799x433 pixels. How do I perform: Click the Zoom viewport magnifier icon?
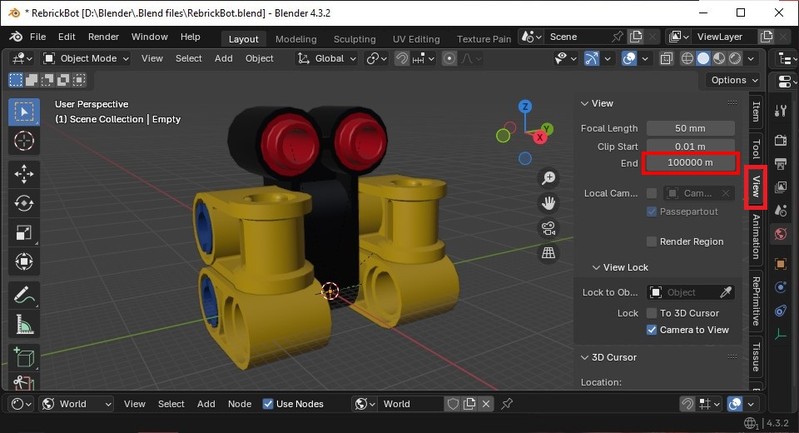[548, 178]
